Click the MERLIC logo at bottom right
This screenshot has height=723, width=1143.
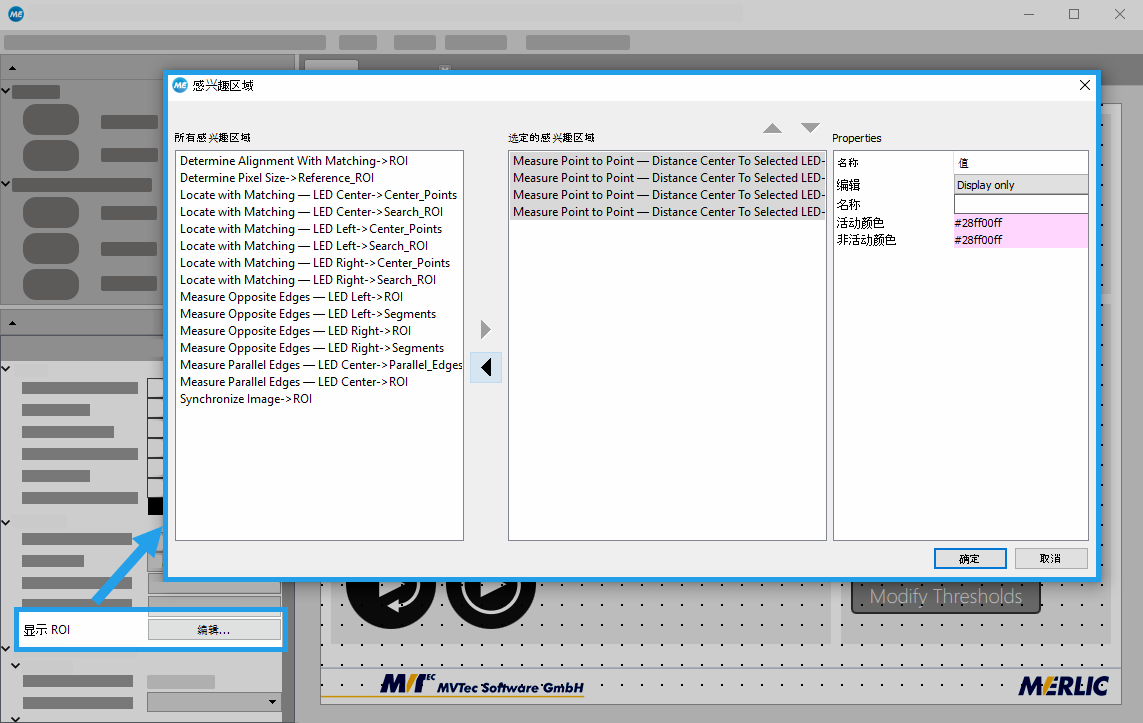(1063, 686)
